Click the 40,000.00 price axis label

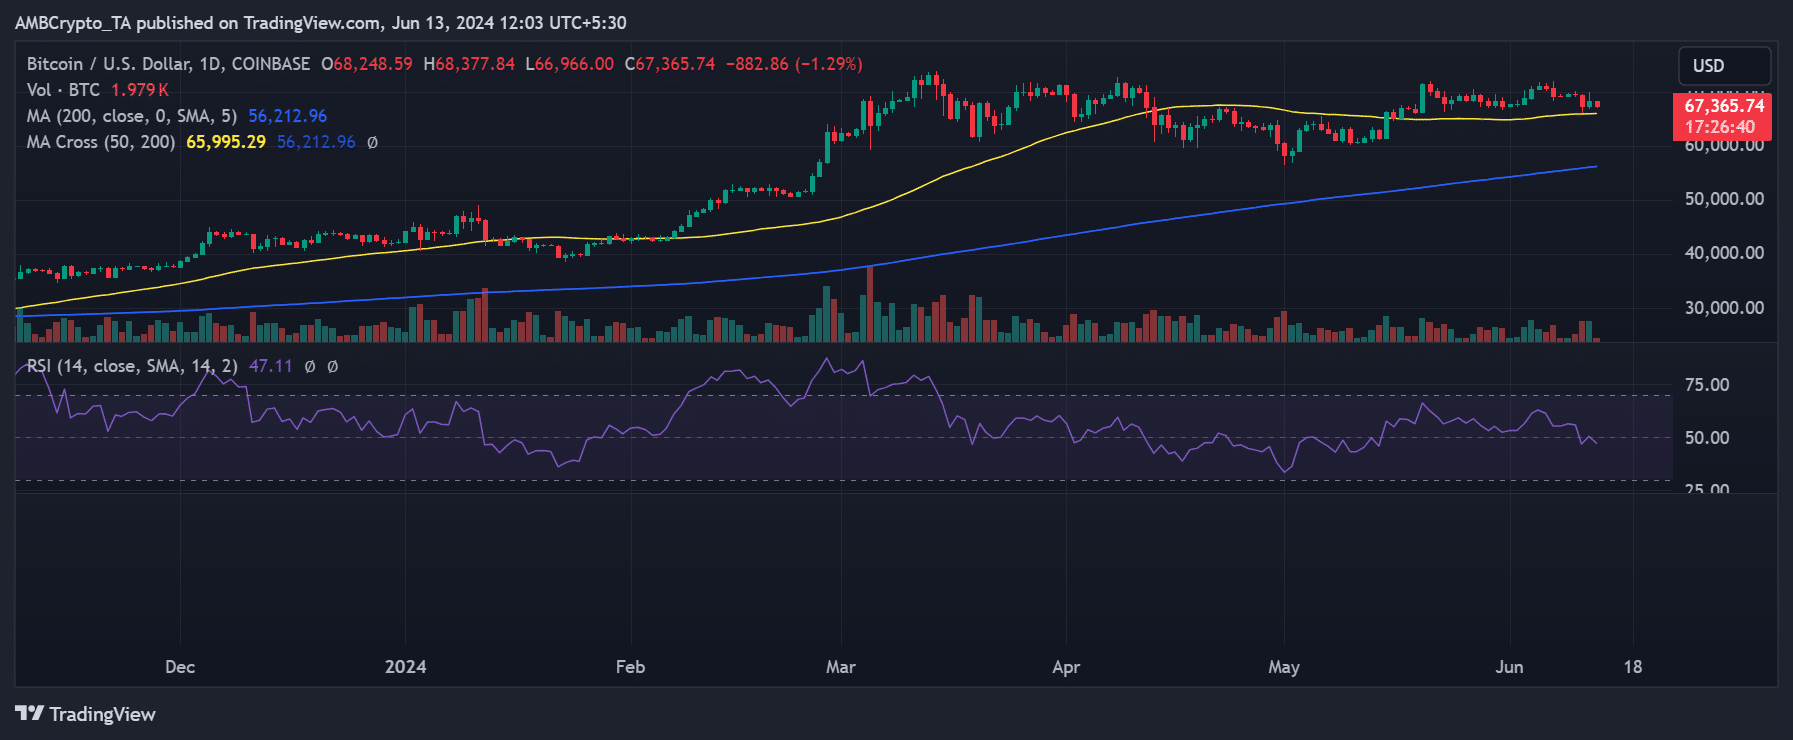1724,253
